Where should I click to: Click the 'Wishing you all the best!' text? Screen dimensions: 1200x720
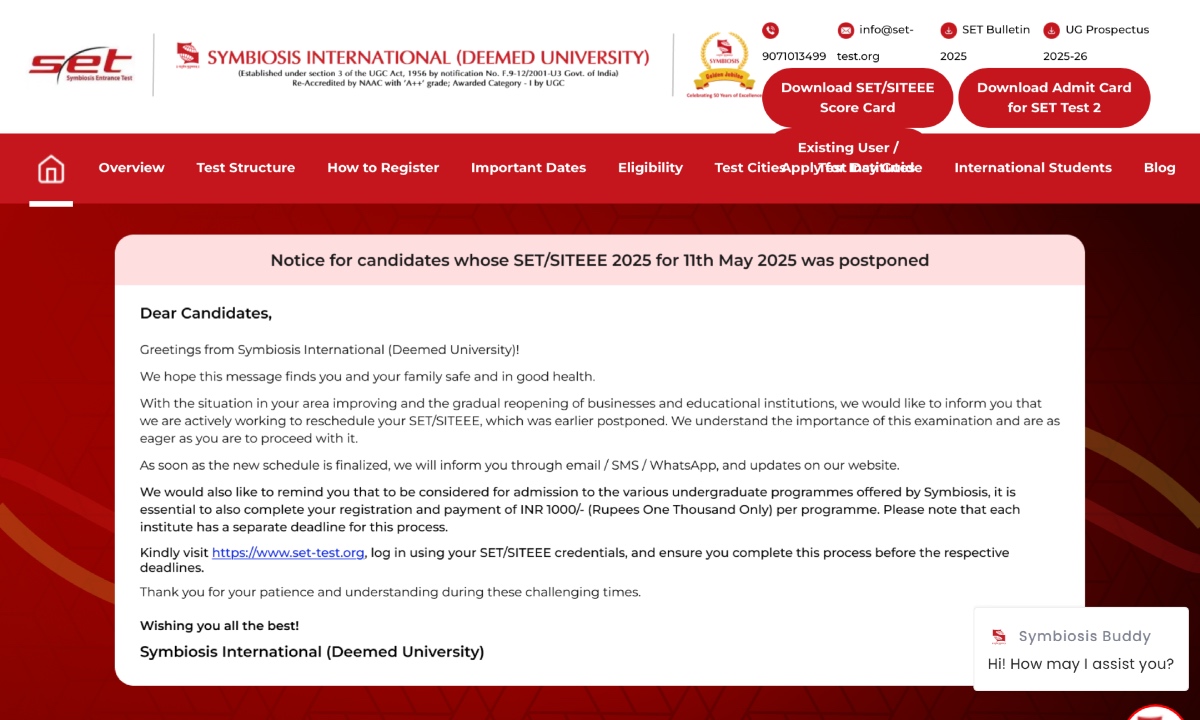point(219,626)
